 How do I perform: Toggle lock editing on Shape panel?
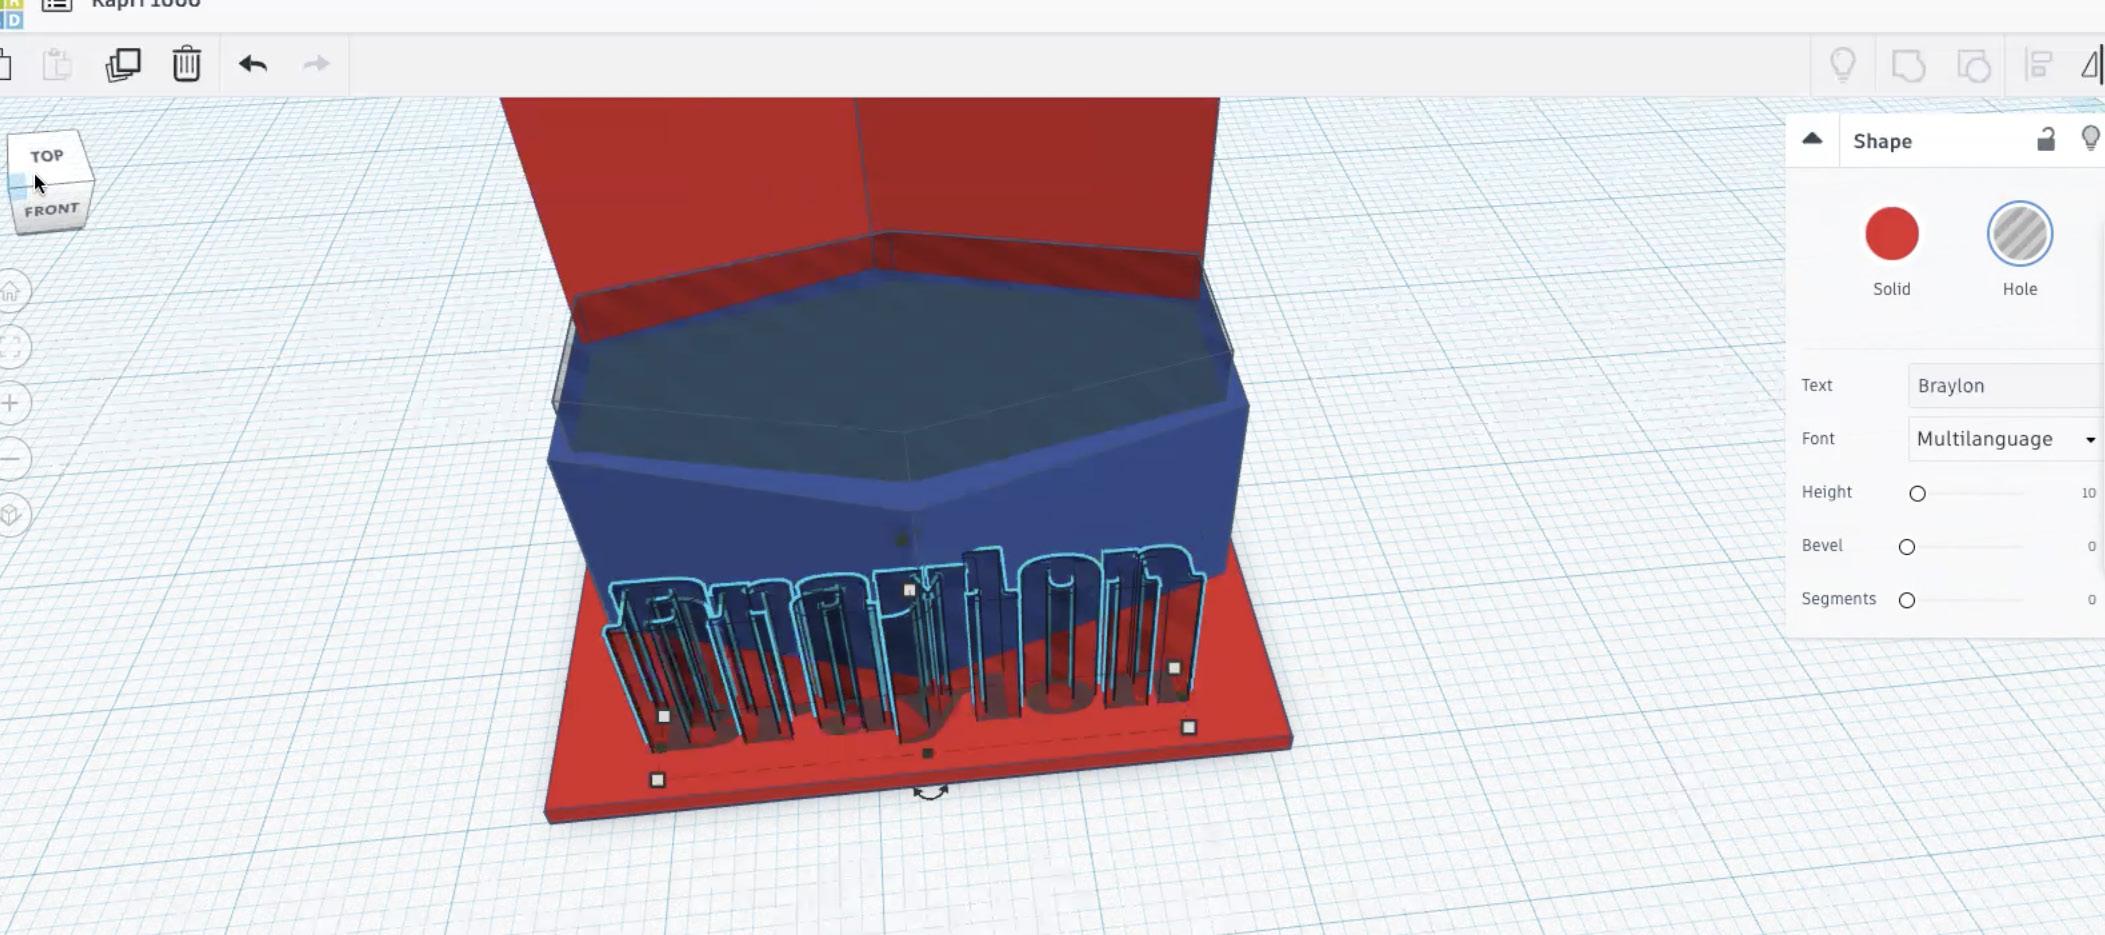[2046, 139]
